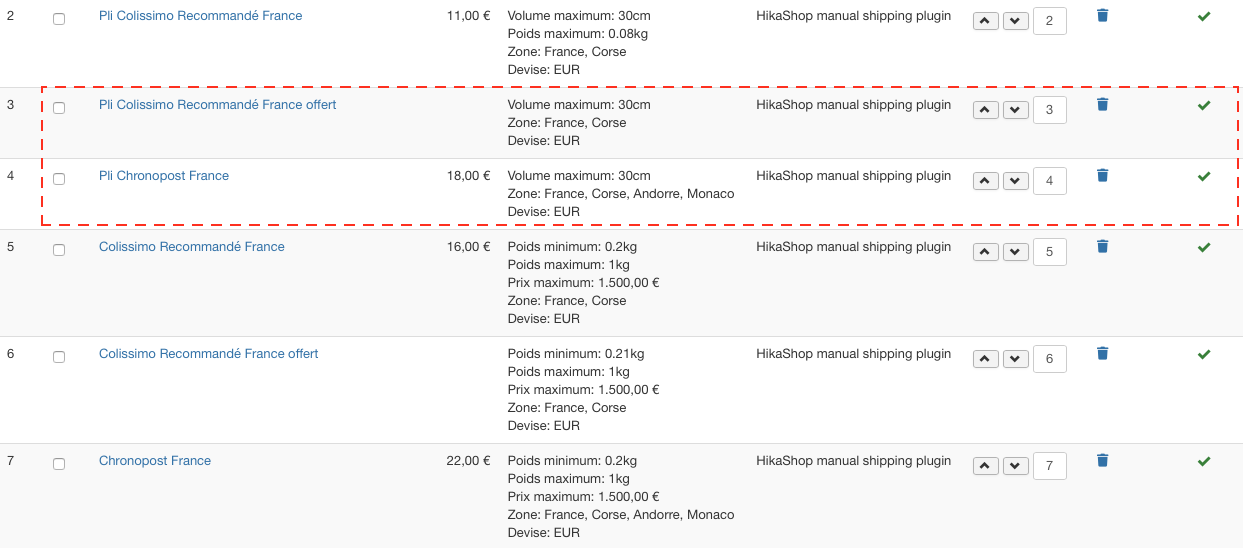Click order field of Colissimo Recommandé France
Screen dimensions: 1255x548
point(1049,252)
